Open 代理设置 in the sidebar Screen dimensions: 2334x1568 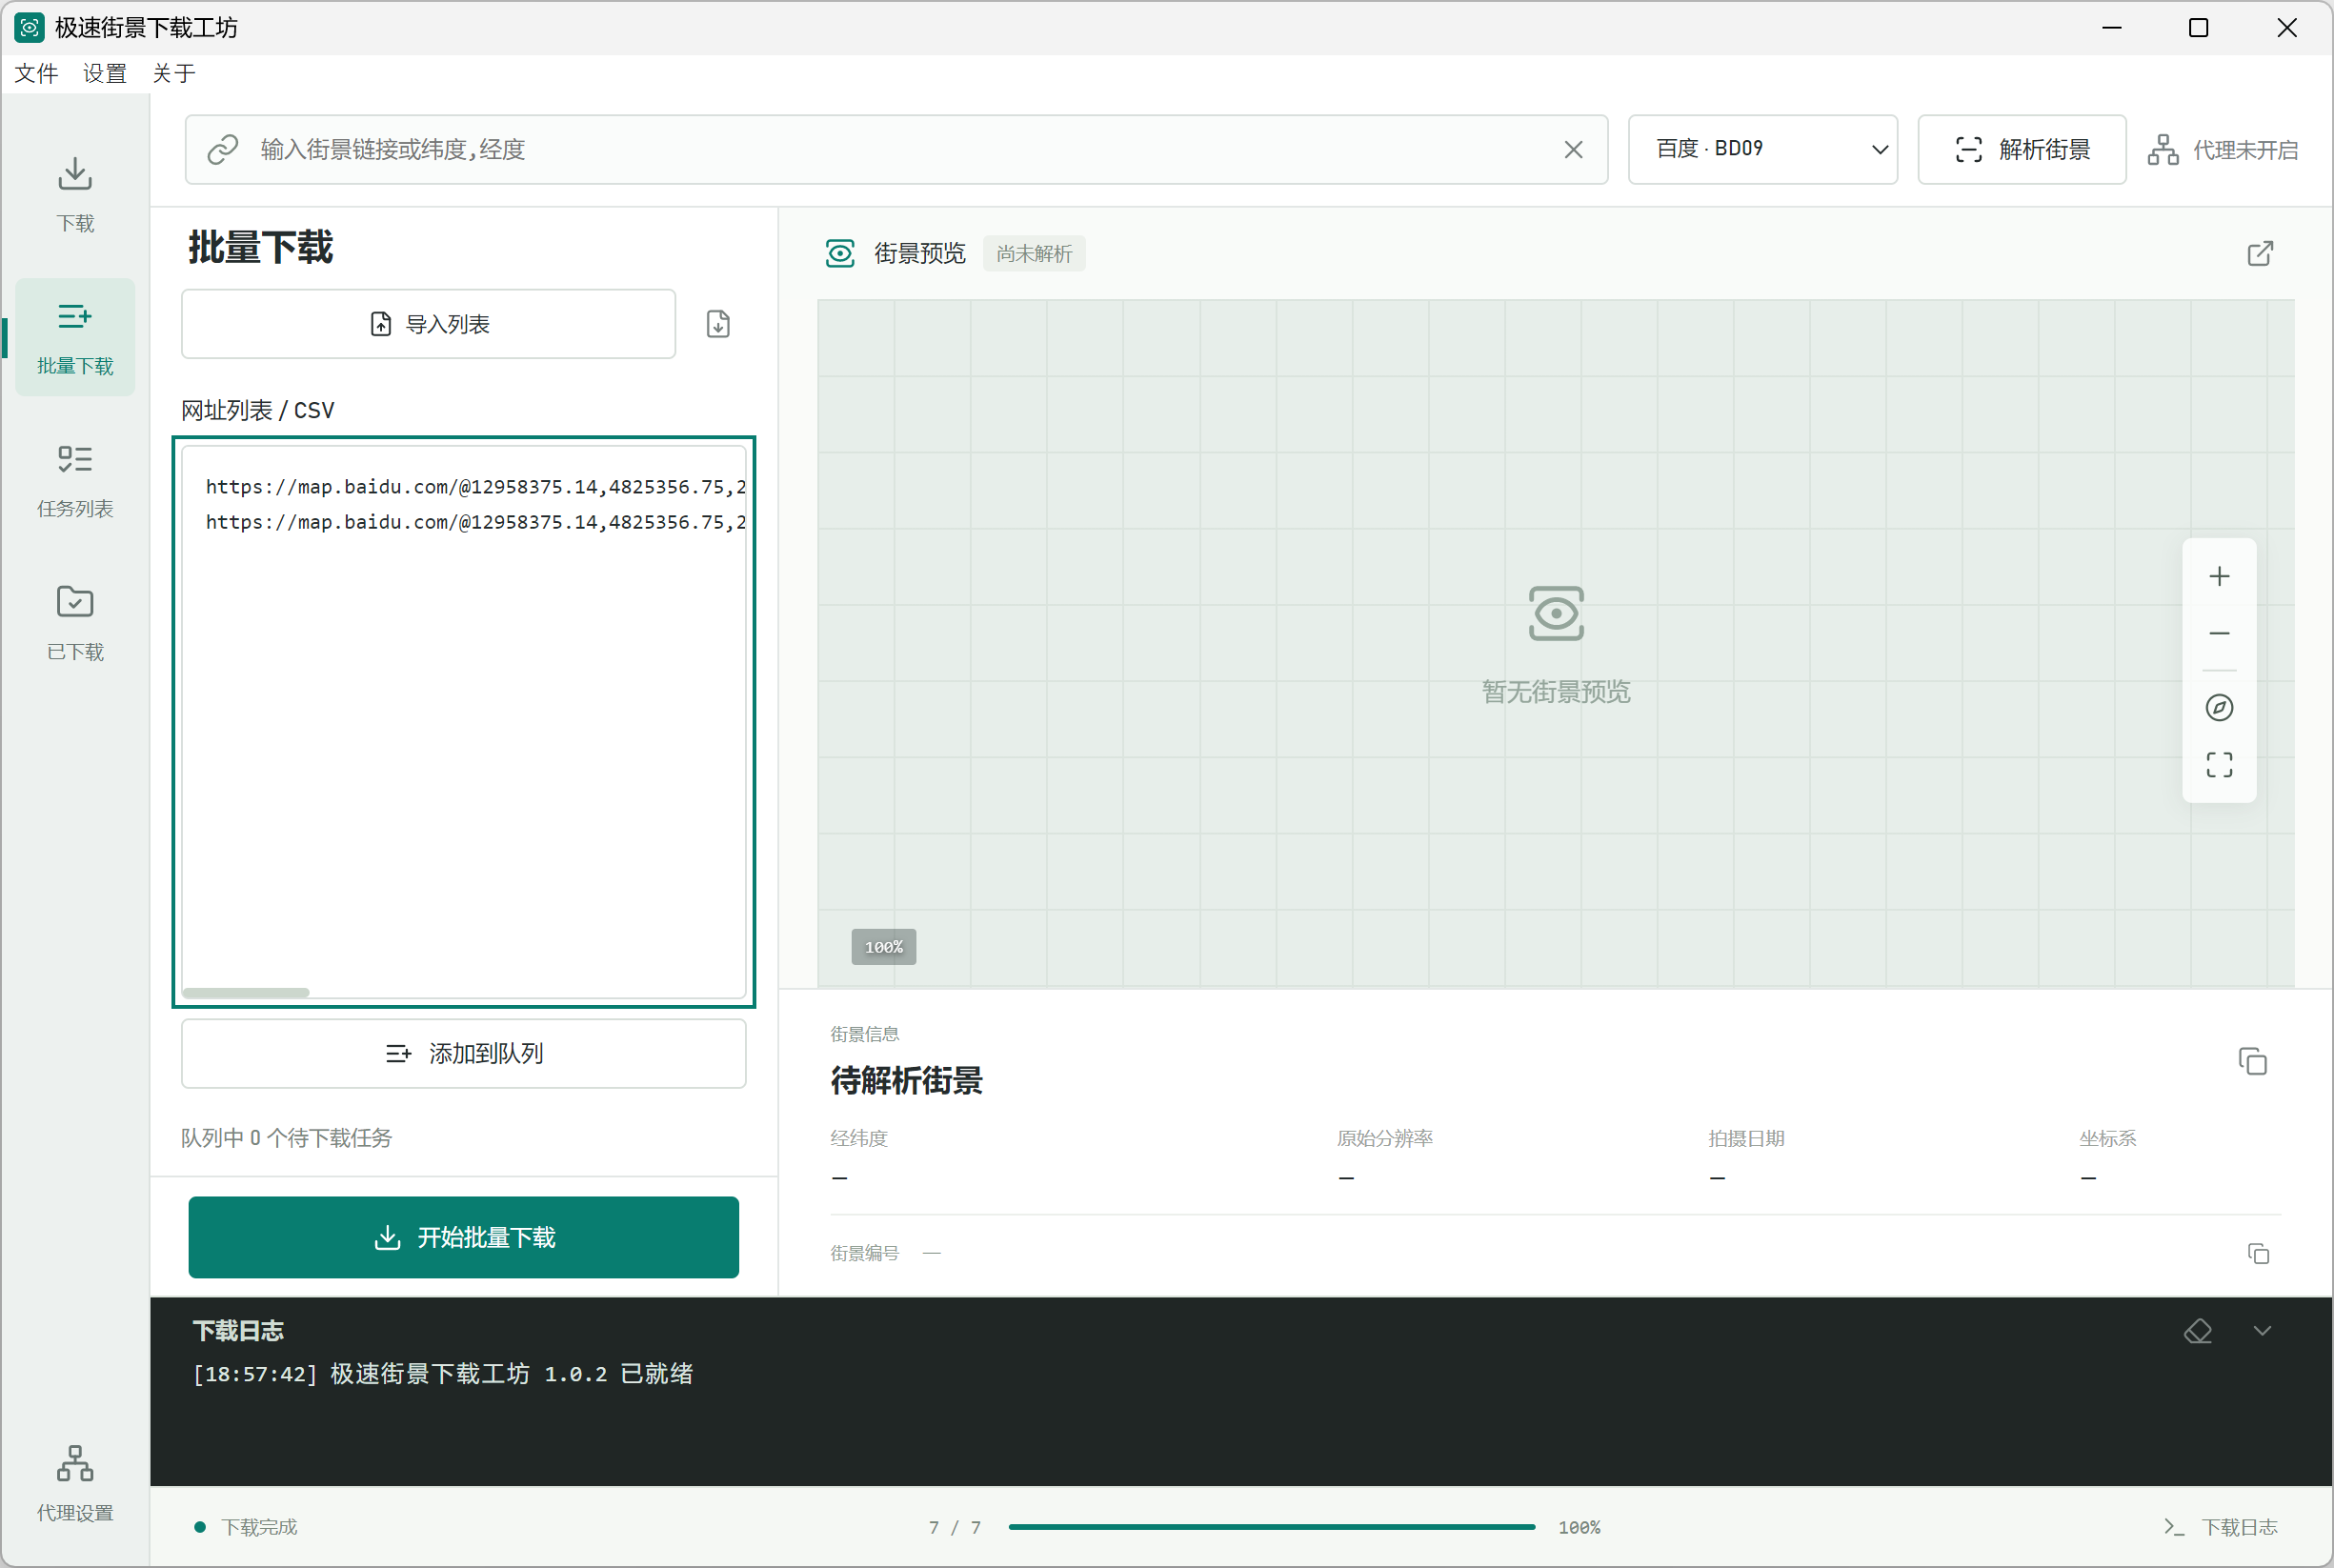pos(75,1483)
